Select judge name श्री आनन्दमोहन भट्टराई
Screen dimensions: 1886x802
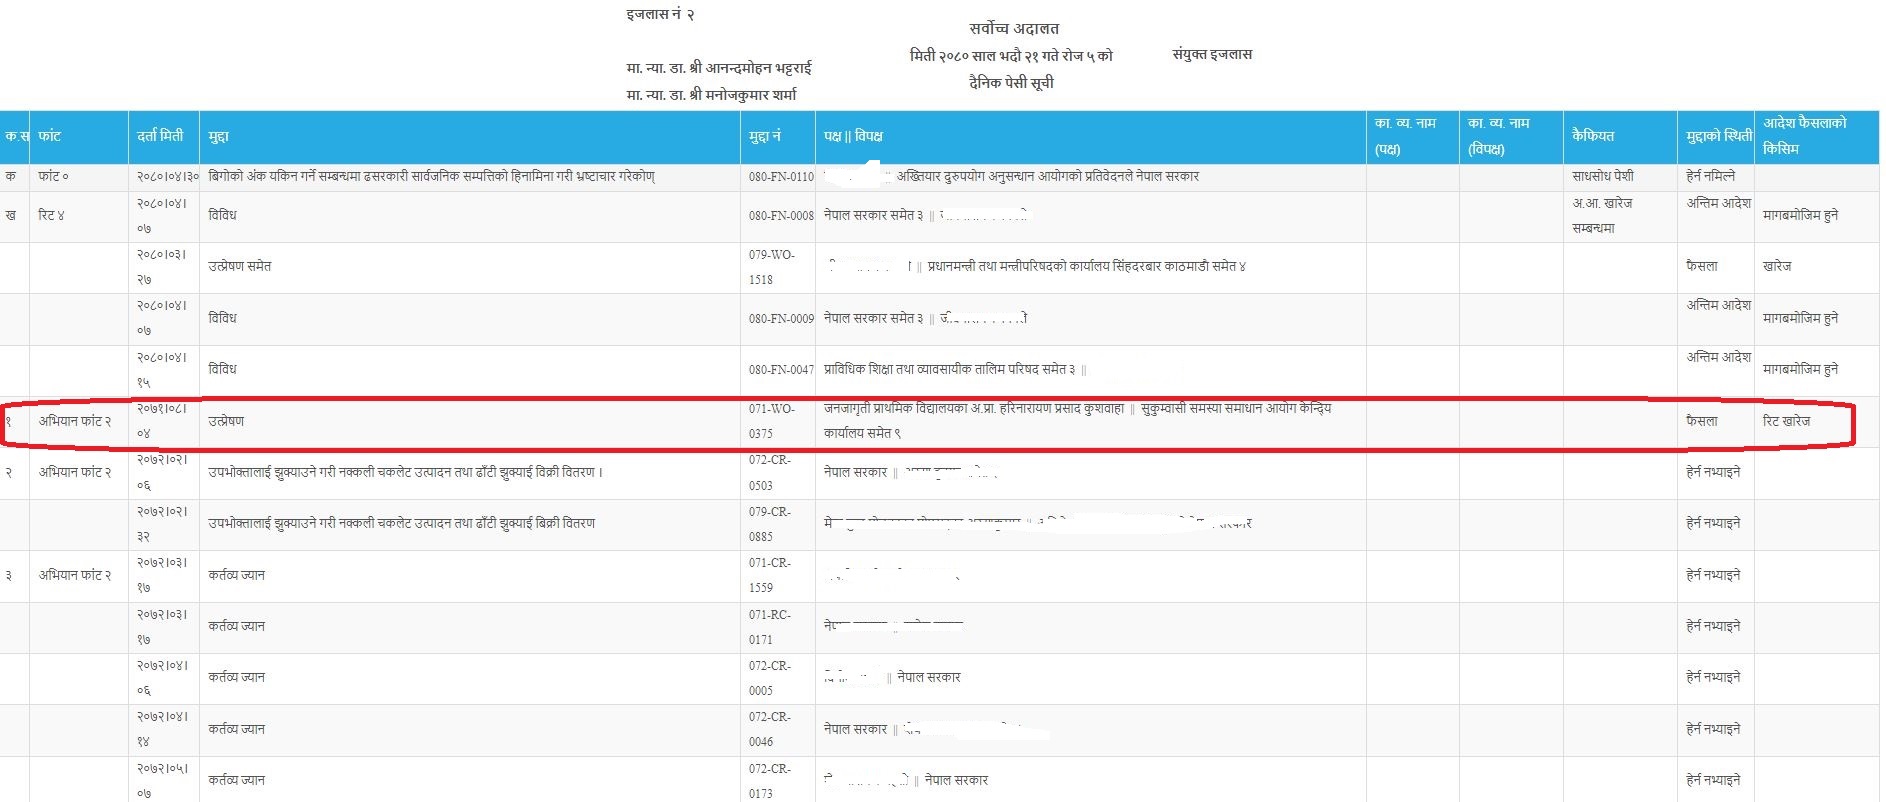click(748, 68)
